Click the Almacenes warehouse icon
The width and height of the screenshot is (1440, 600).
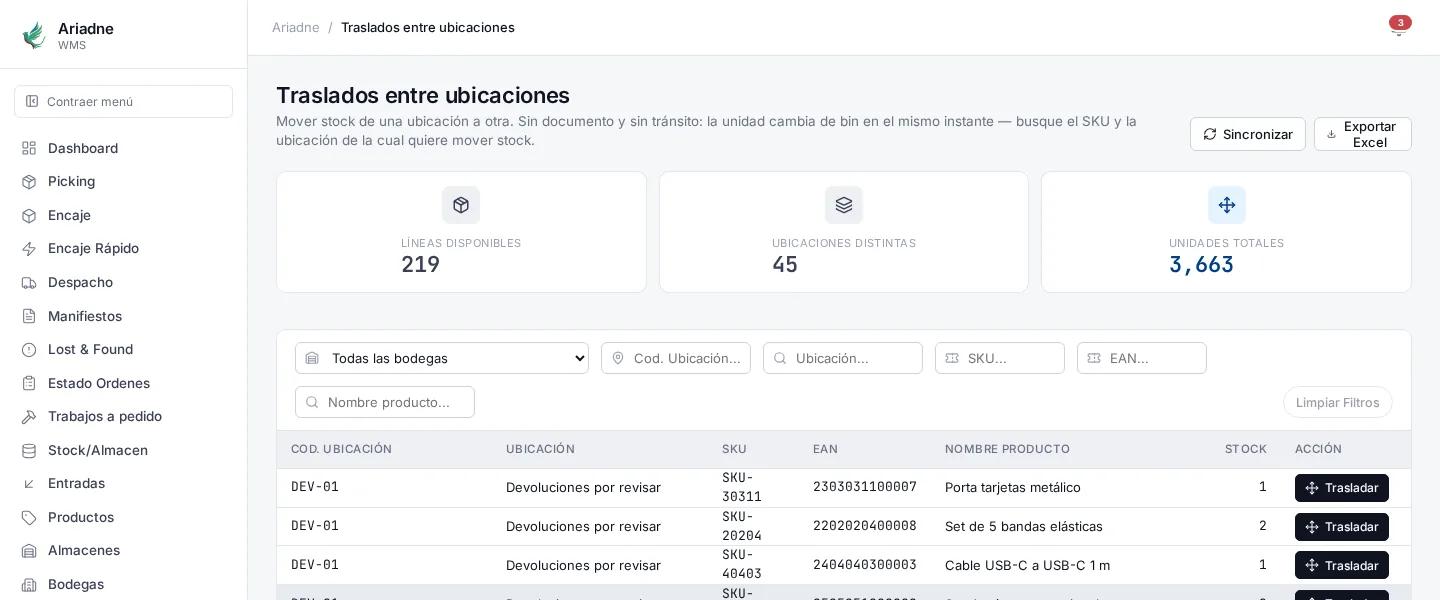(29, 550)
